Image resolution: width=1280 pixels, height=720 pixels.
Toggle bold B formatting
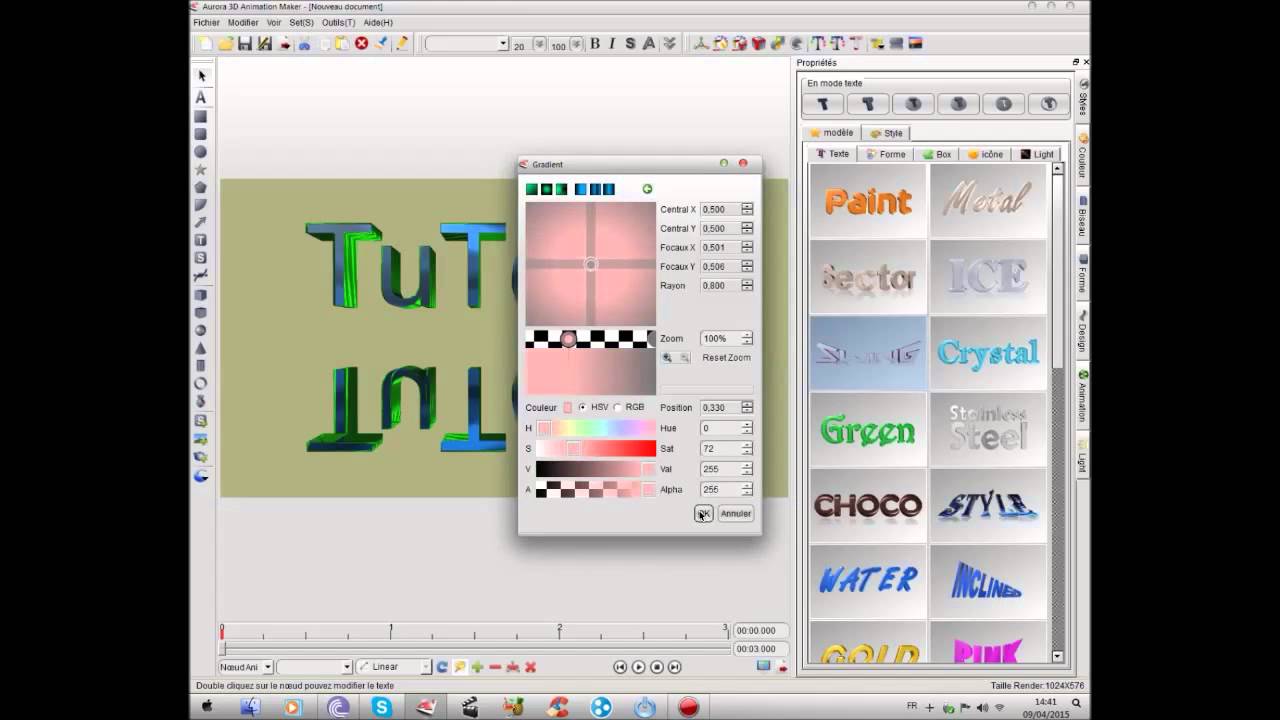point(595,44)
